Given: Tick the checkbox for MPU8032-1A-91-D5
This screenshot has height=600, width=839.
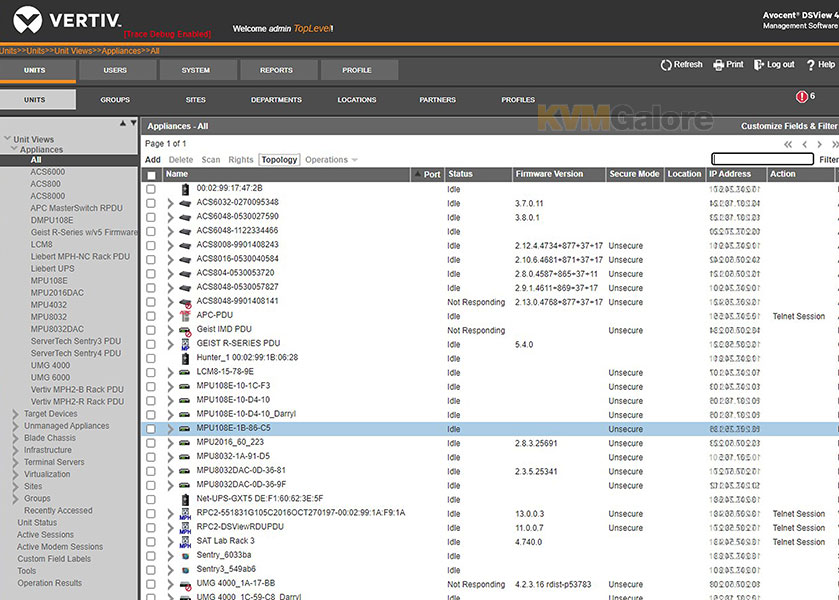Looking at the screenshot, I should (151, 457).
